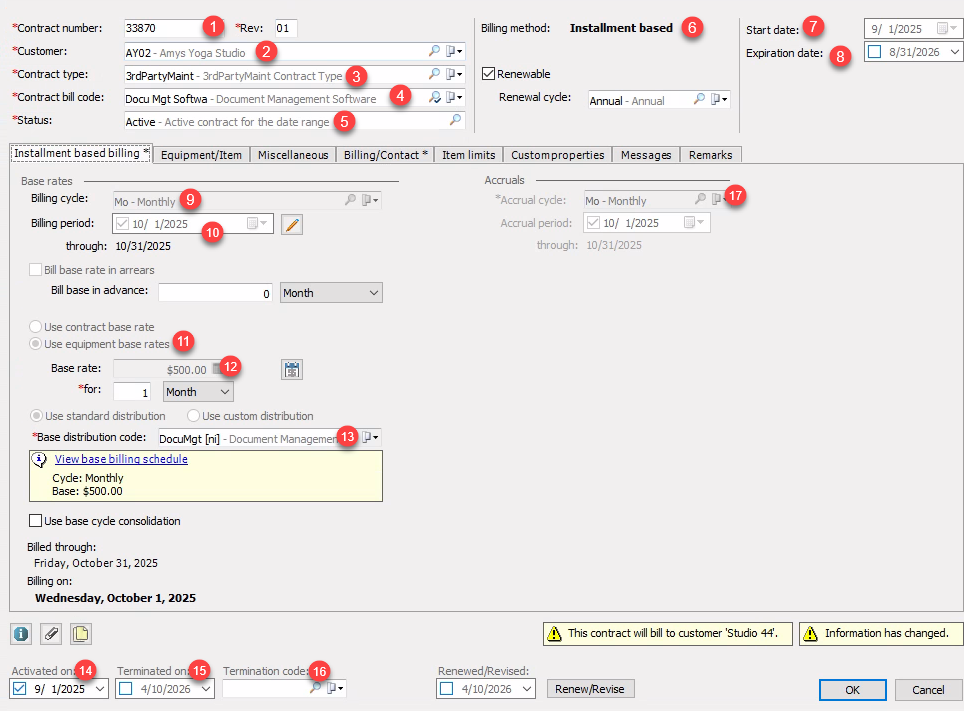Open notes document icon button
This screenshot has height=711, width=964.
tap(81, 634)
